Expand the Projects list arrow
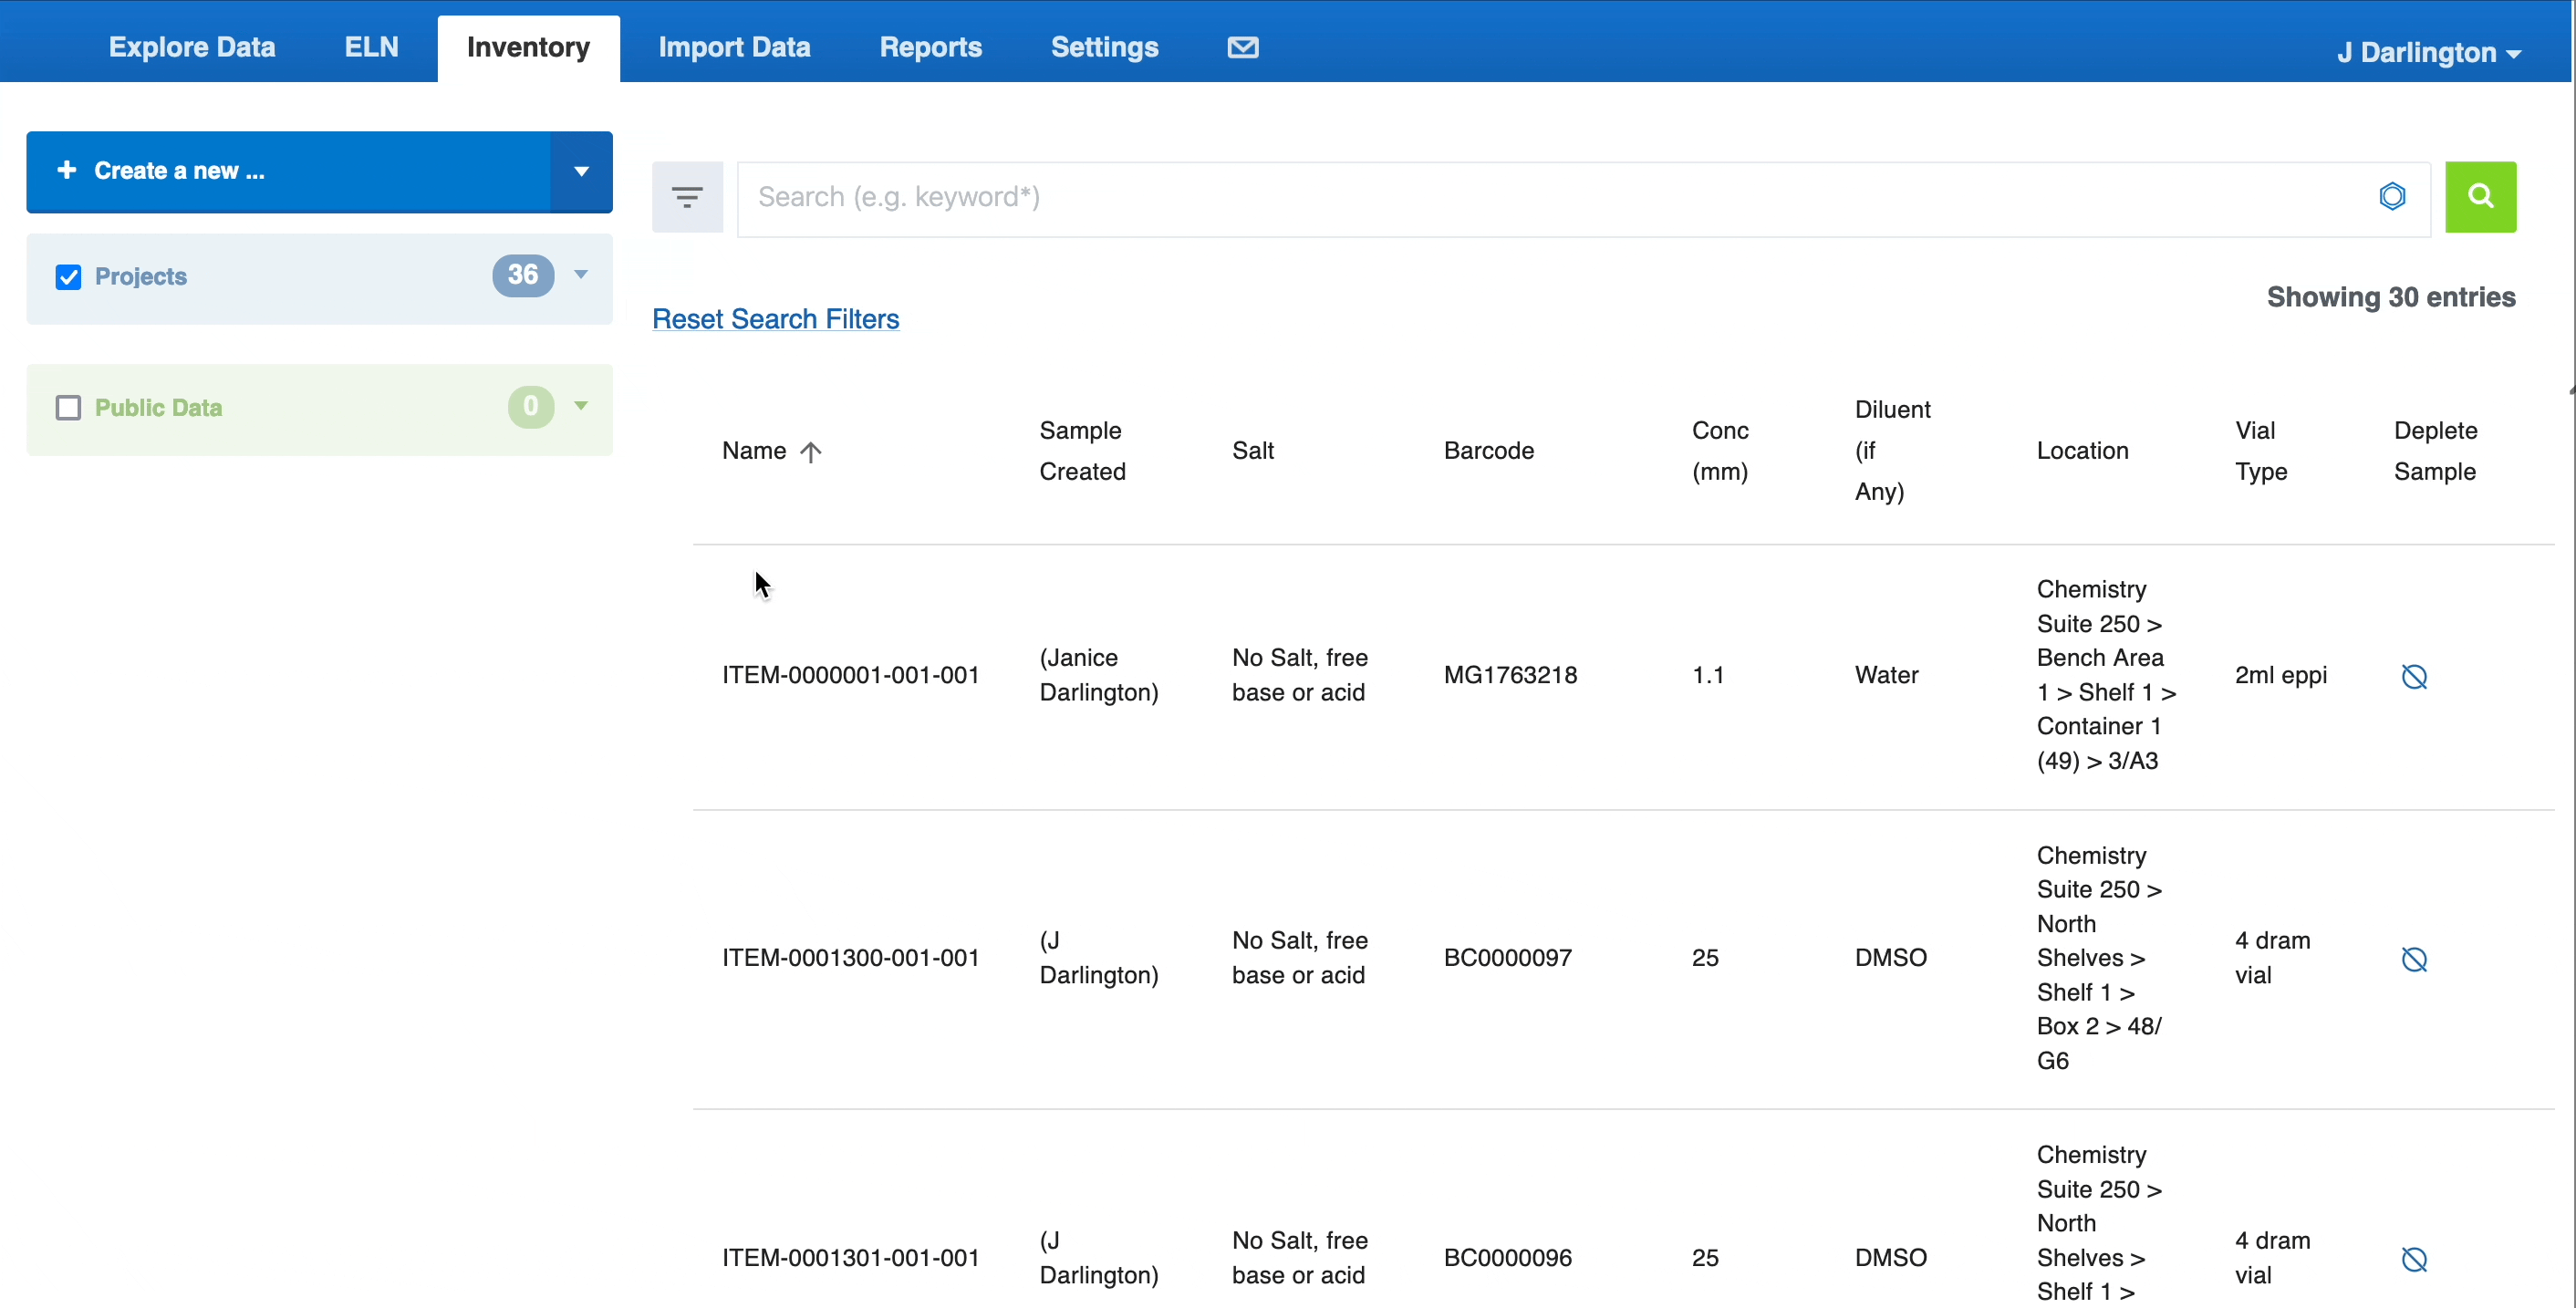Screen dimensions: 2576x1308 (581, 274)
